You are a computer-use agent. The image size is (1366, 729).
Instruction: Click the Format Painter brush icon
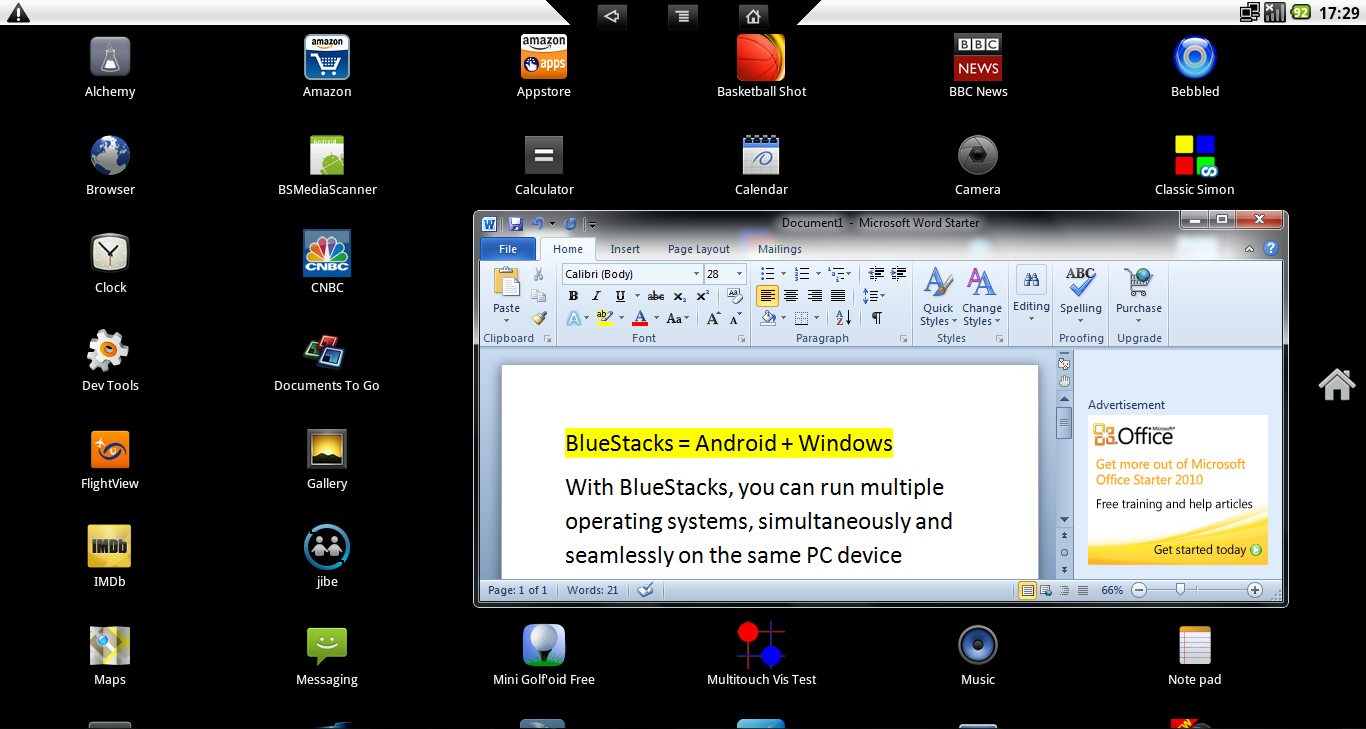pos(538,318)
